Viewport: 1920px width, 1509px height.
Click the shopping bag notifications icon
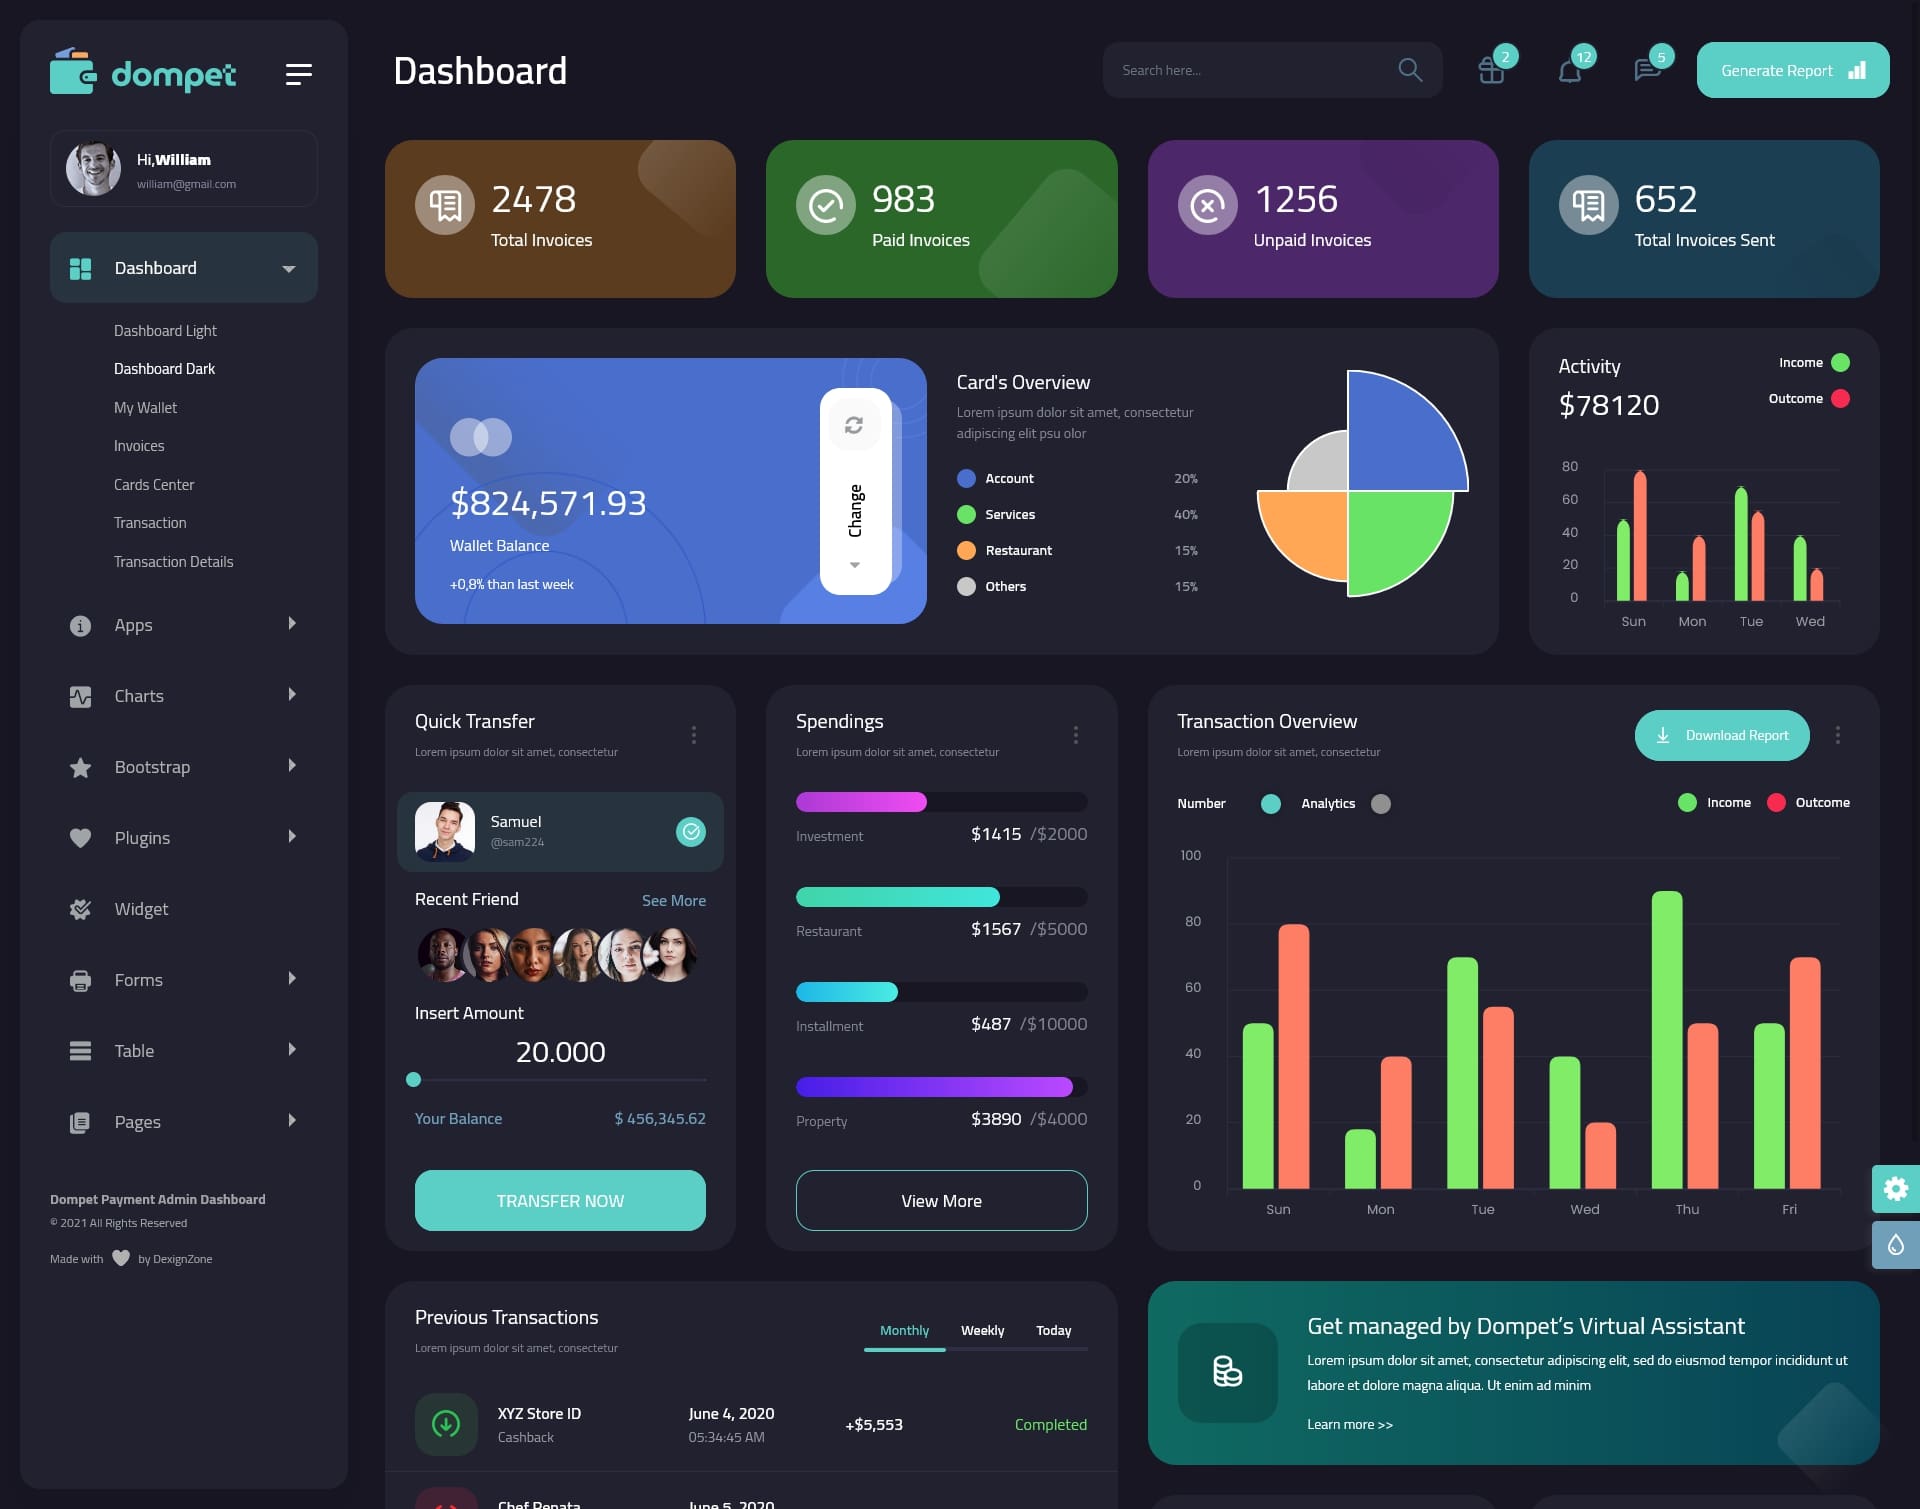(1490, 70)
